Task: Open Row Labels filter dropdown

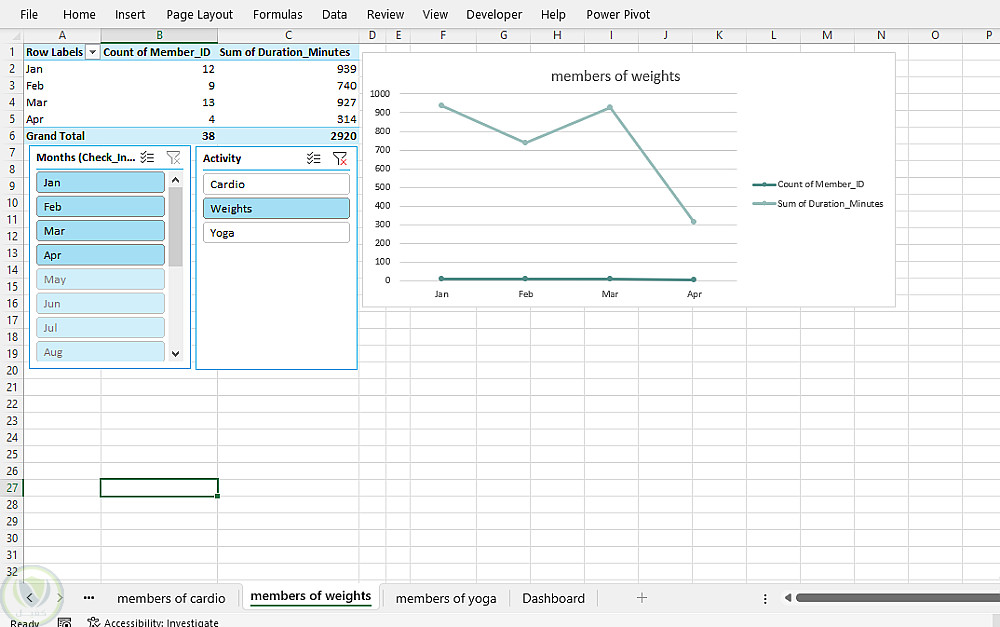Action: (92, 52)
